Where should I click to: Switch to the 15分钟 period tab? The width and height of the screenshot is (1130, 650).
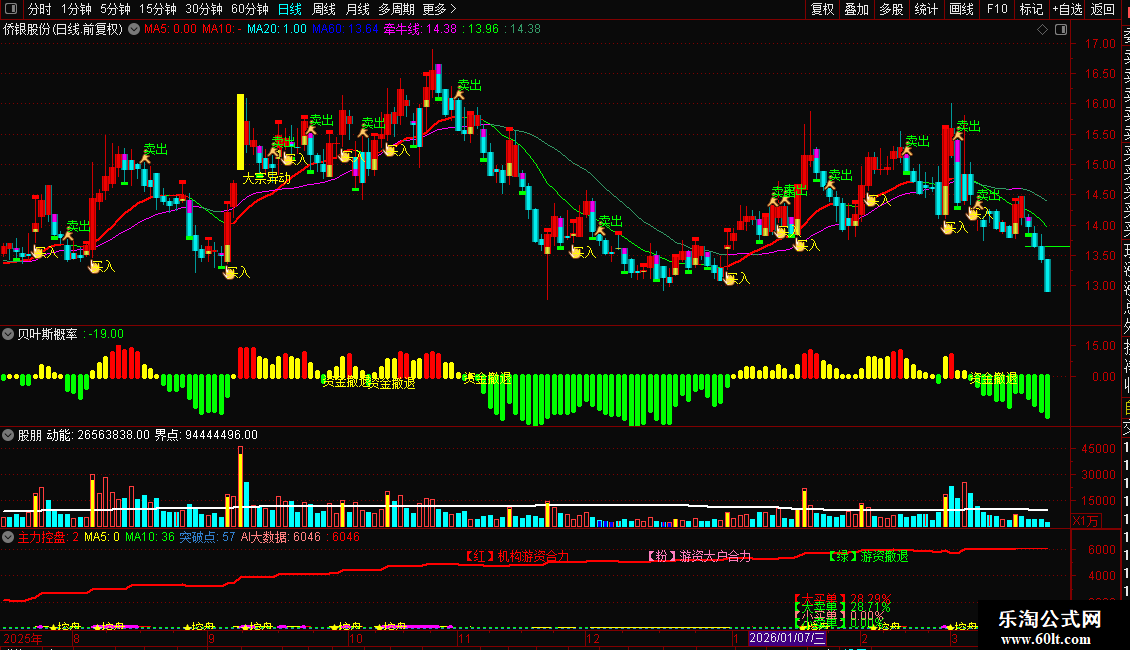[158, 9]
